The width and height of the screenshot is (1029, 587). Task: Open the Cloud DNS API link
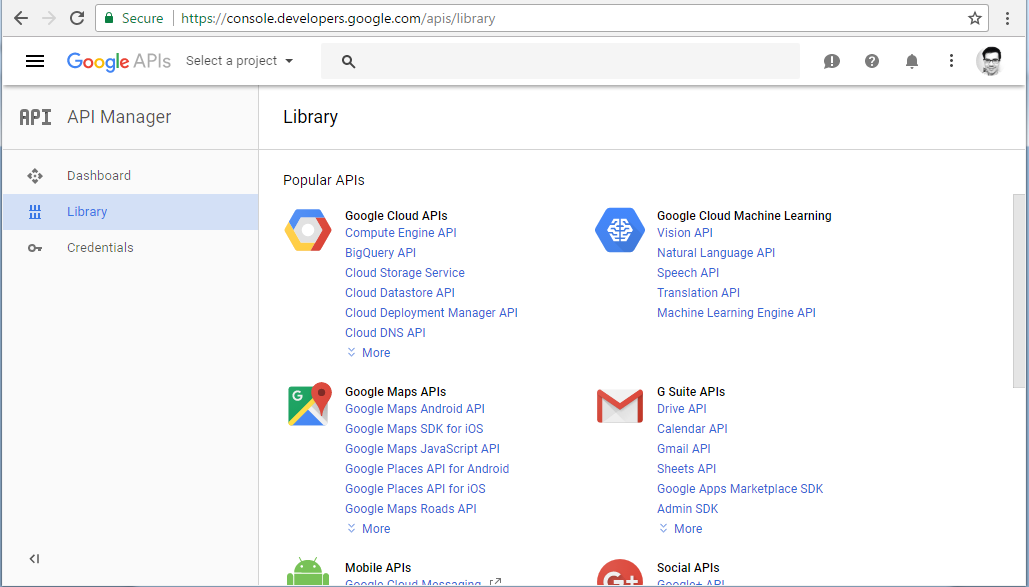tap(385, 333)
